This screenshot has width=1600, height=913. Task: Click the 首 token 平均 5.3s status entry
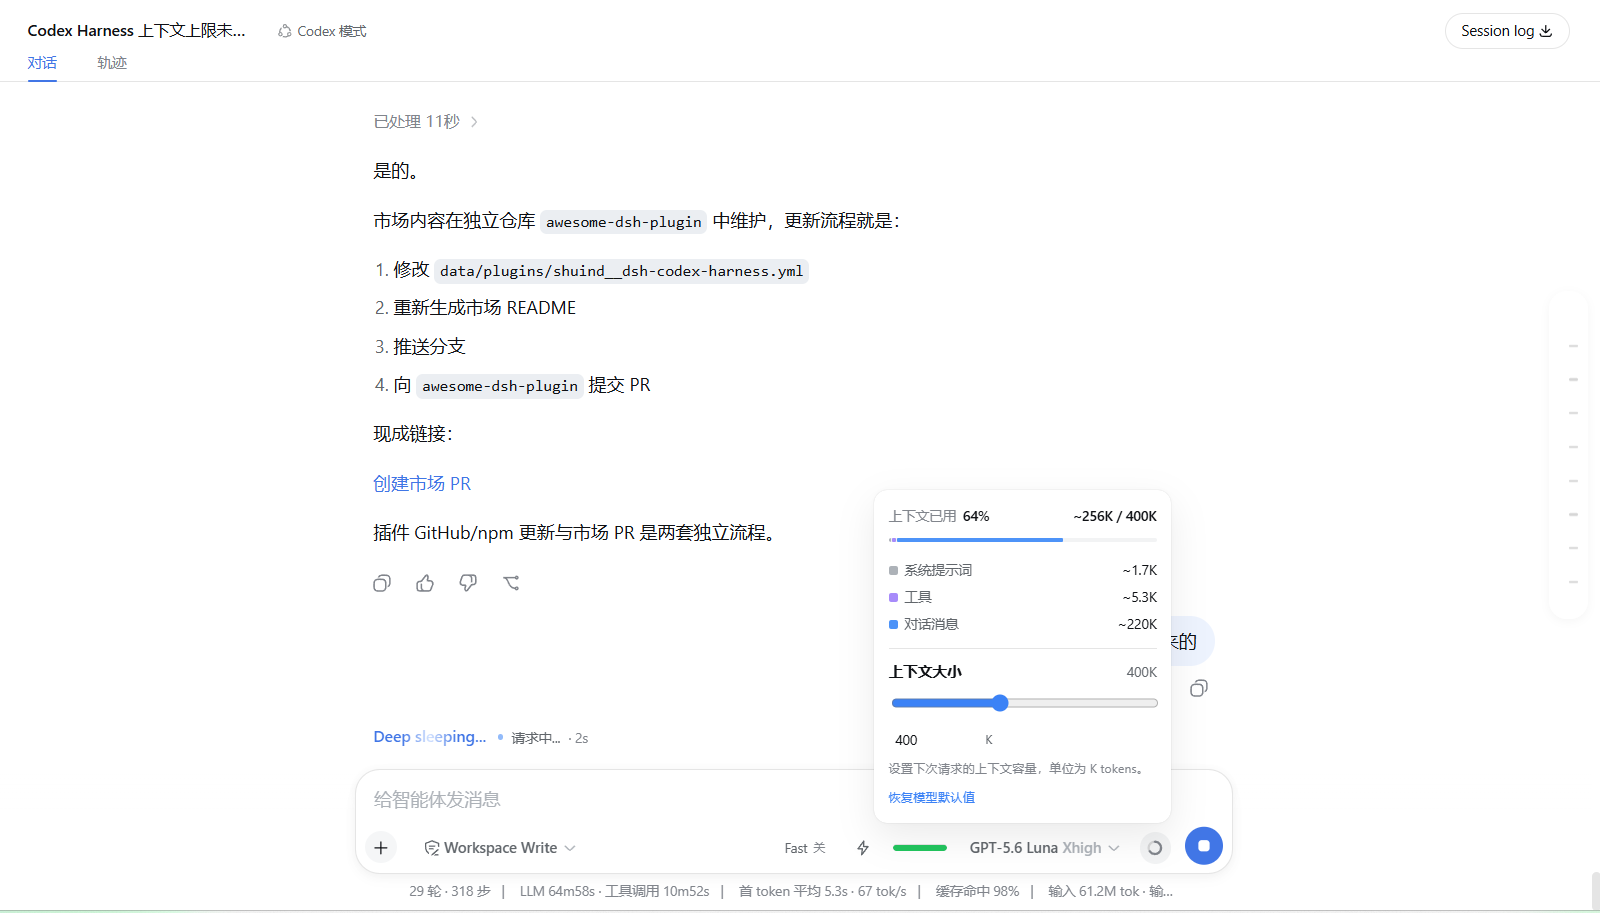click(x=794, y=891)
